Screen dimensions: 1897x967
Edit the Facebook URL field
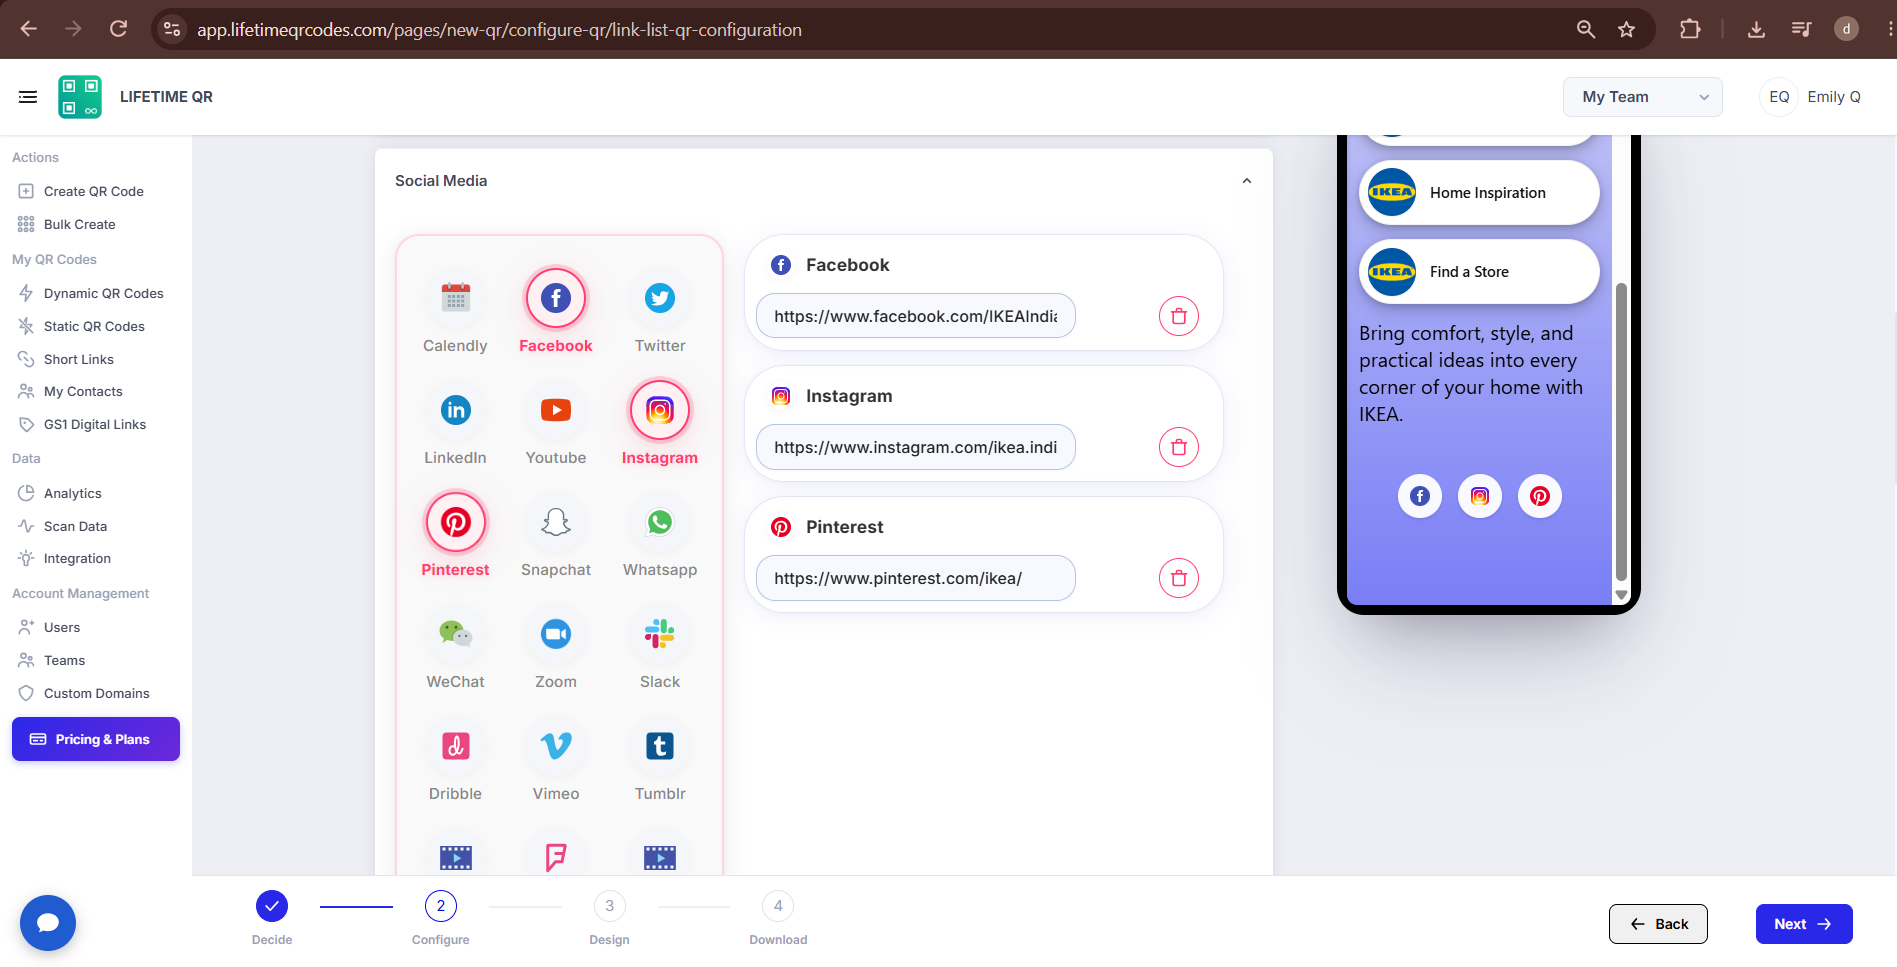point(915,316)
